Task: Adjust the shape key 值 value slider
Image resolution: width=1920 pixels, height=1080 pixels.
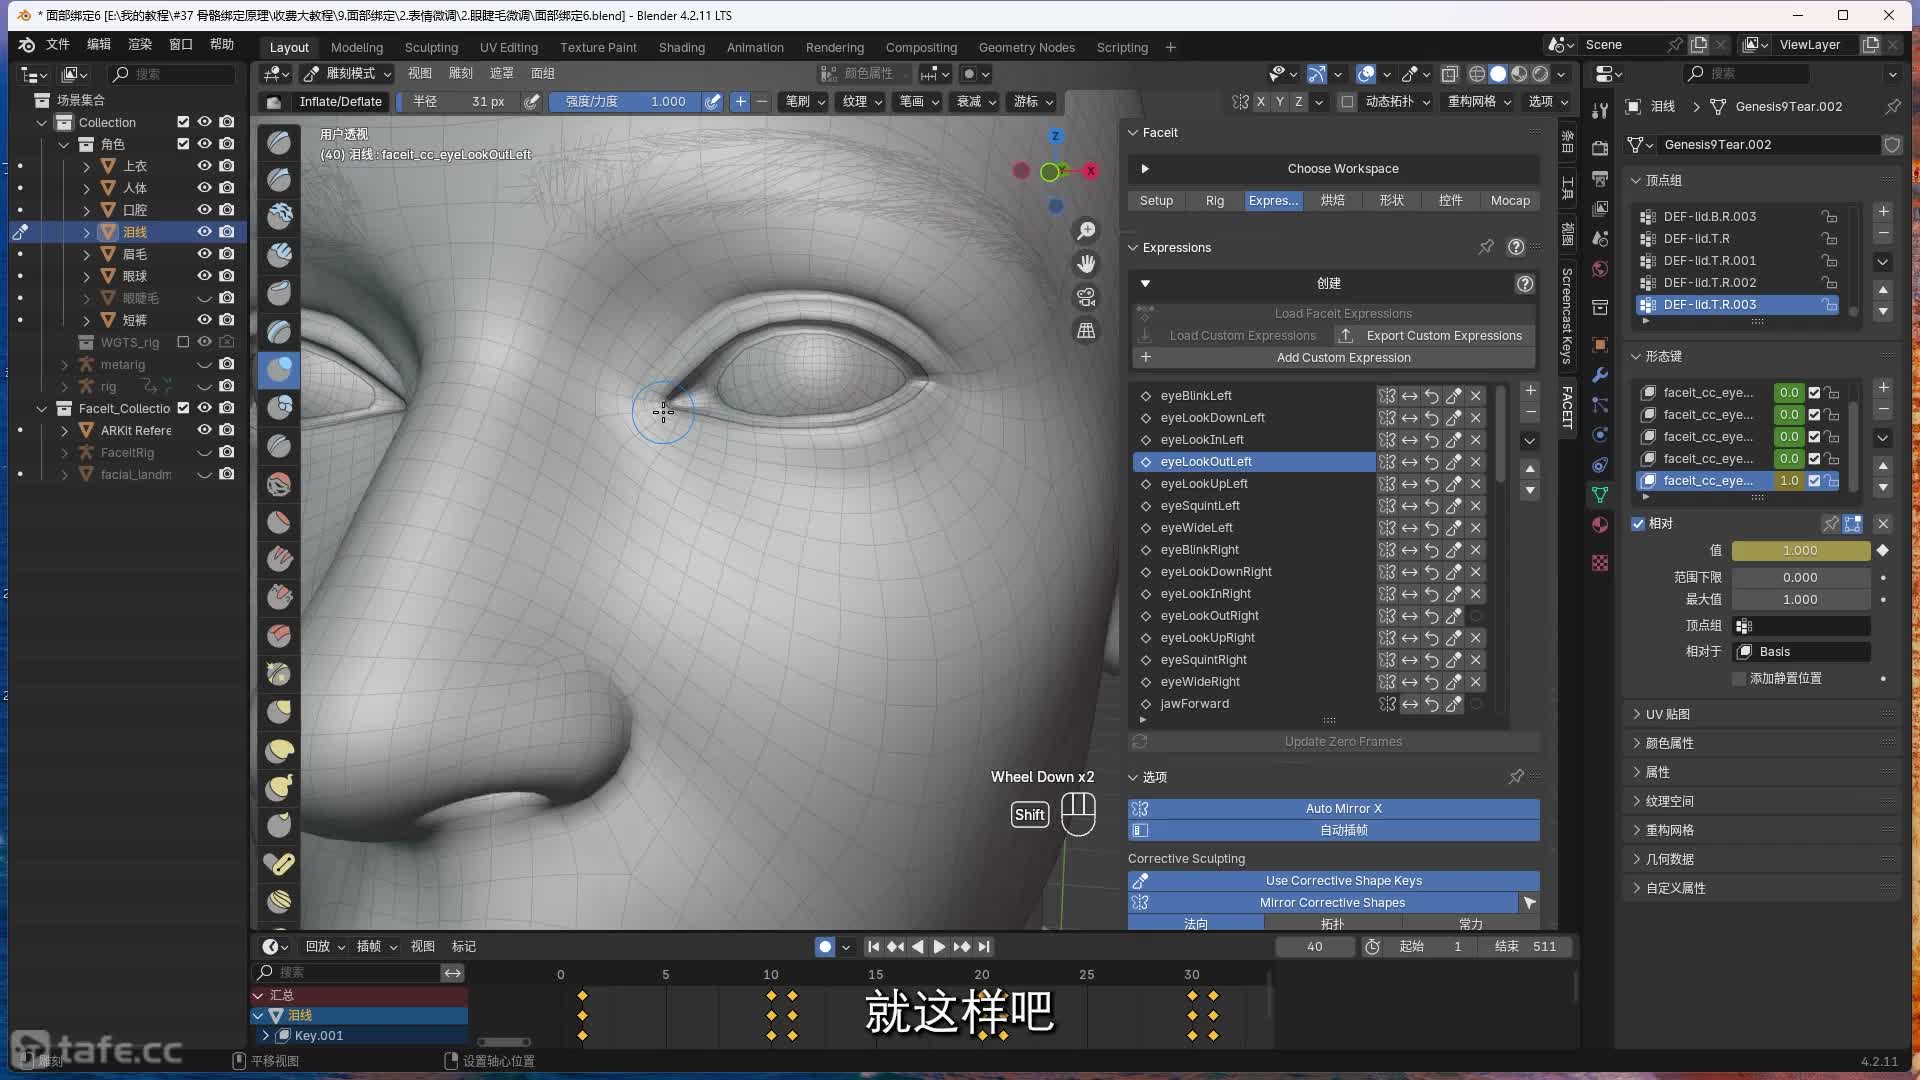Action: tap(1800, 551)
